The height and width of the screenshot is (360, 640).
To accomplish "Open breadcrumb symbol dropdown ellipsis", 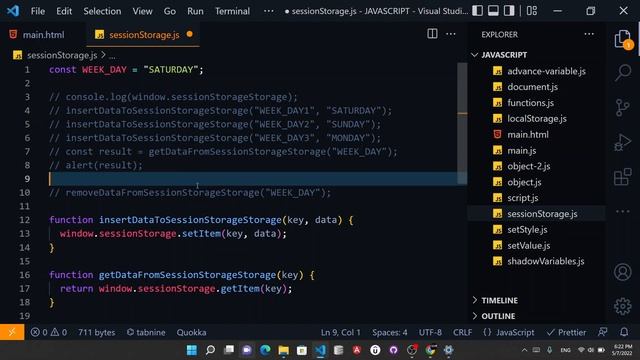I will point(112,56).
